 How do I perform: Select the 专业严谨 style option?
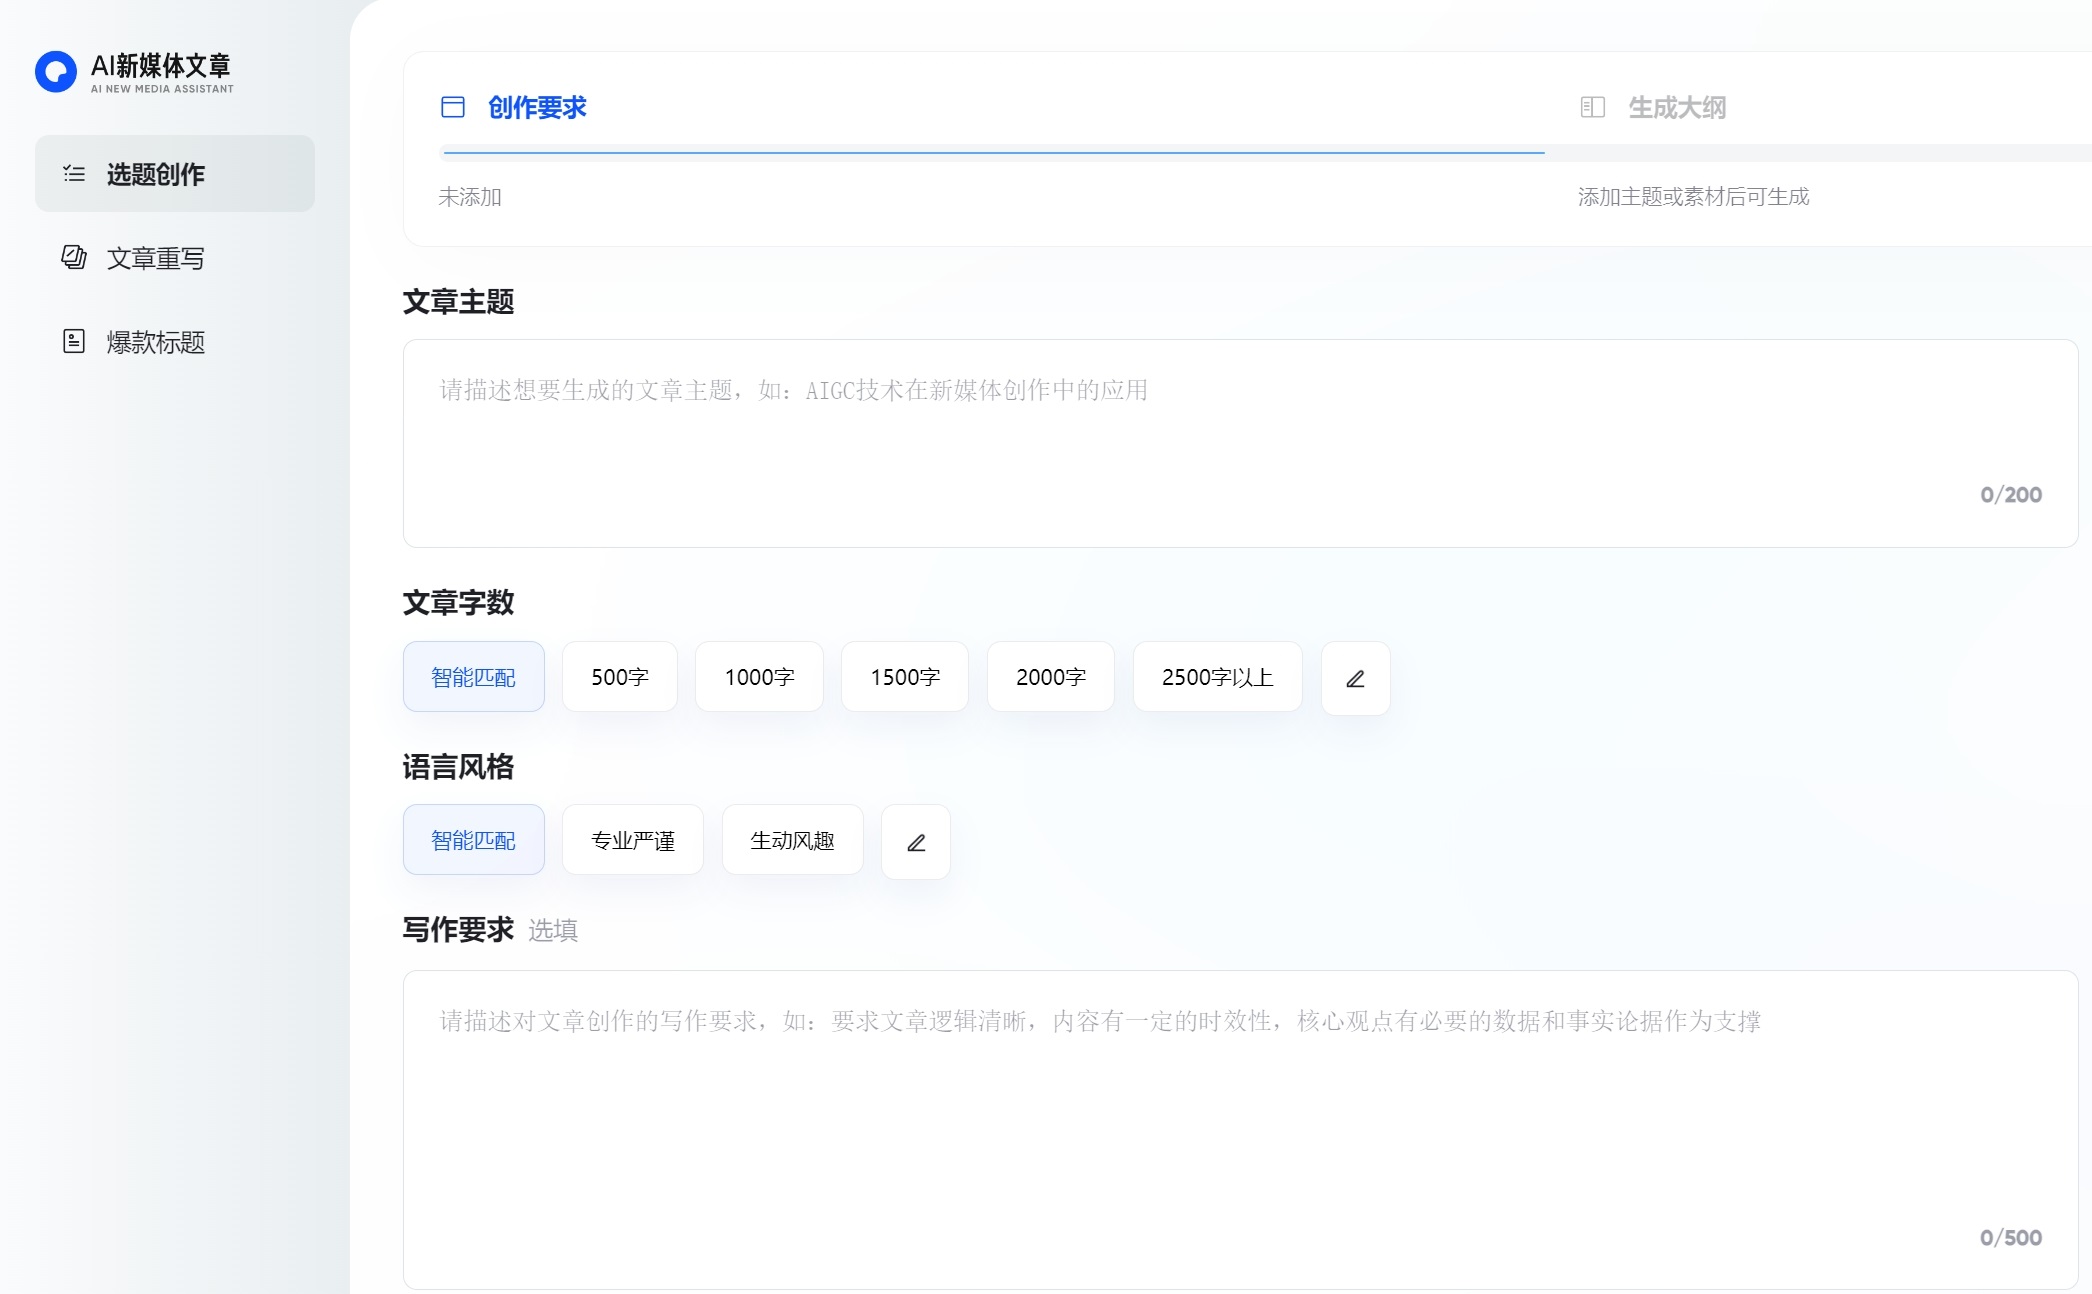(x=632, y=840)
